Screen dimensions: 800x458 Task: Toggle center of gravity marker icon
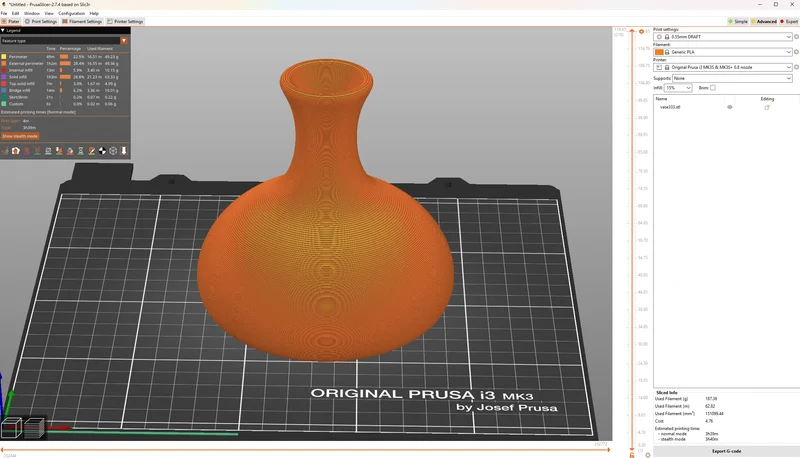(x=102, y=151)
